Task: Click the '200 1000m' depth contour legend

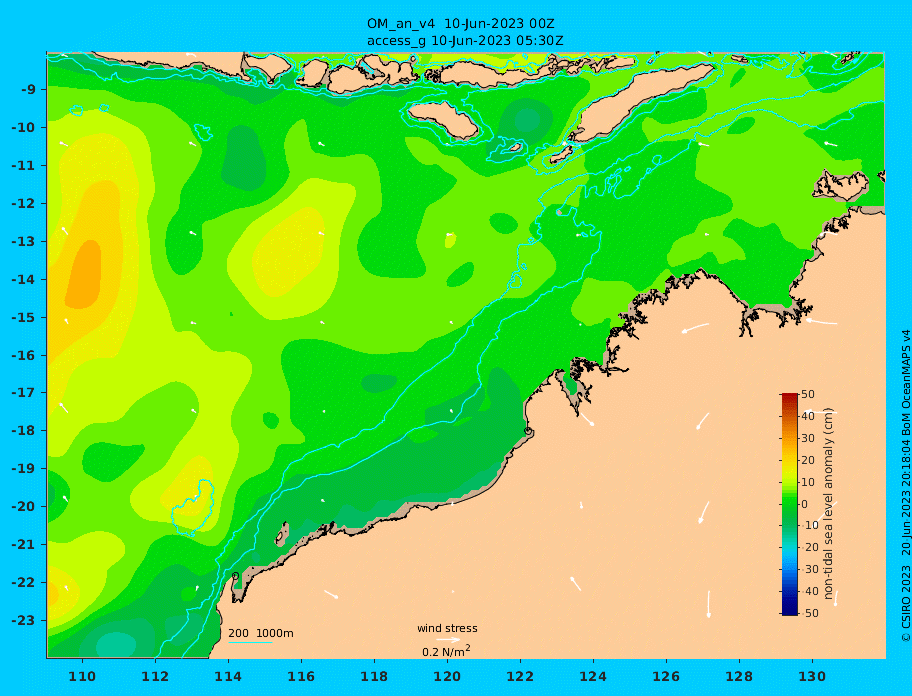Action: pyautogui.click(x=261, y=633)
